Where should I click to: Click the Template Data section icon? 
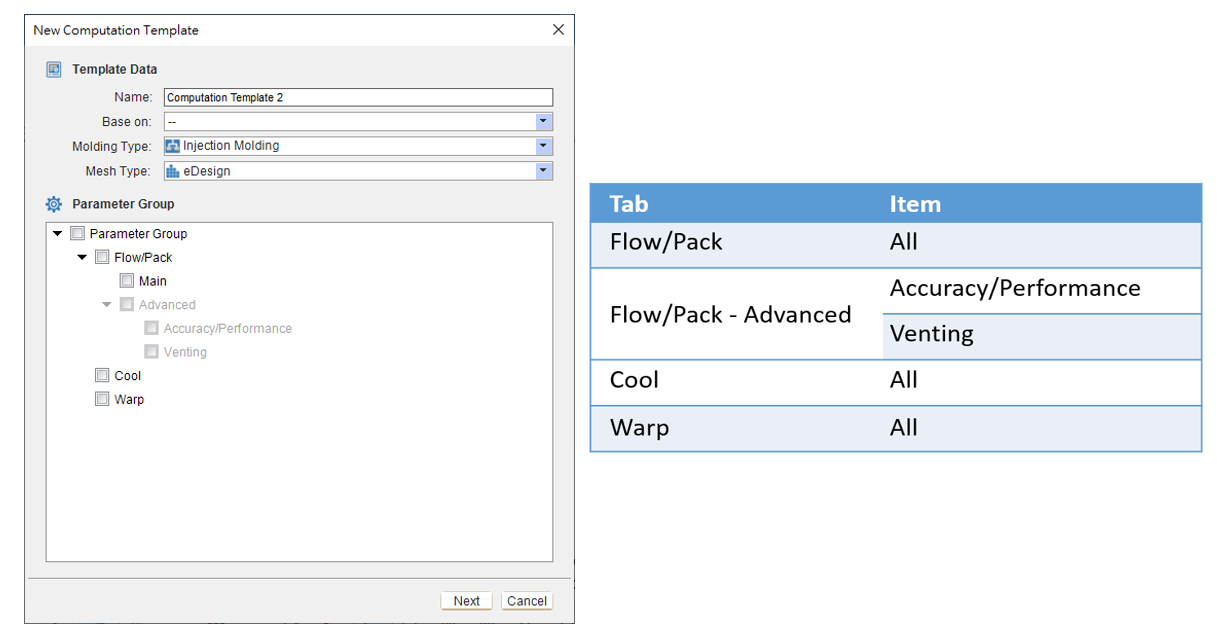54,70
